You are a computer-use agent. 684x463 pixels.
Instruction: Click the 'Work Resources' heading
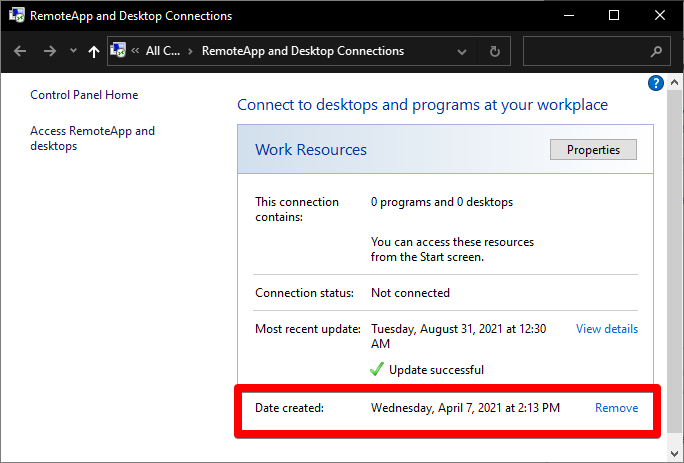click(311, 150)
